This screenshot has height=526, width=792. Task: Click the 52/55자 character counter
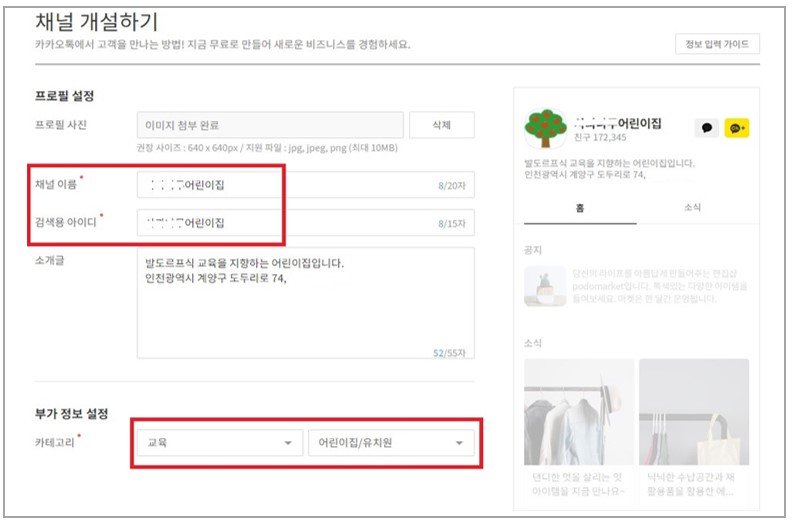tap(449, 353)
